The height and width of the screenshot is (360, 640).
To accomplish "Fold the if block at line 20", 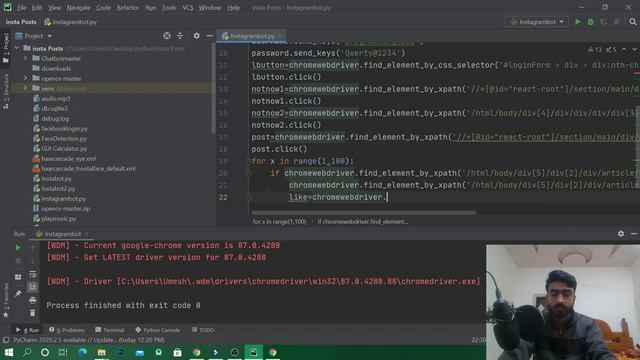I will pyautogui.click(x=248, y=173).
